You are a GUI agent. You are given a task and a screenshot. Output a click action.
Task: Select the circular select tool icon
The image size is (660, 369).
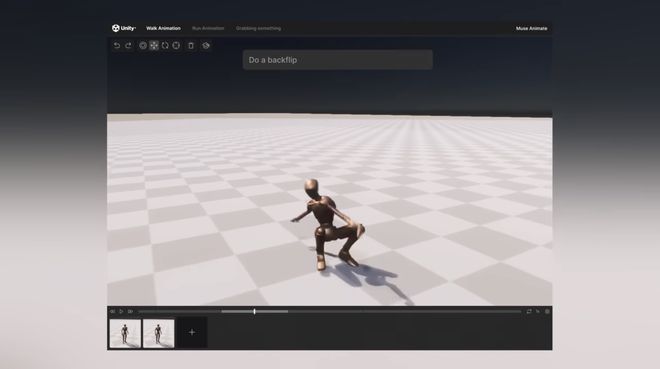(x=143, y=45)
